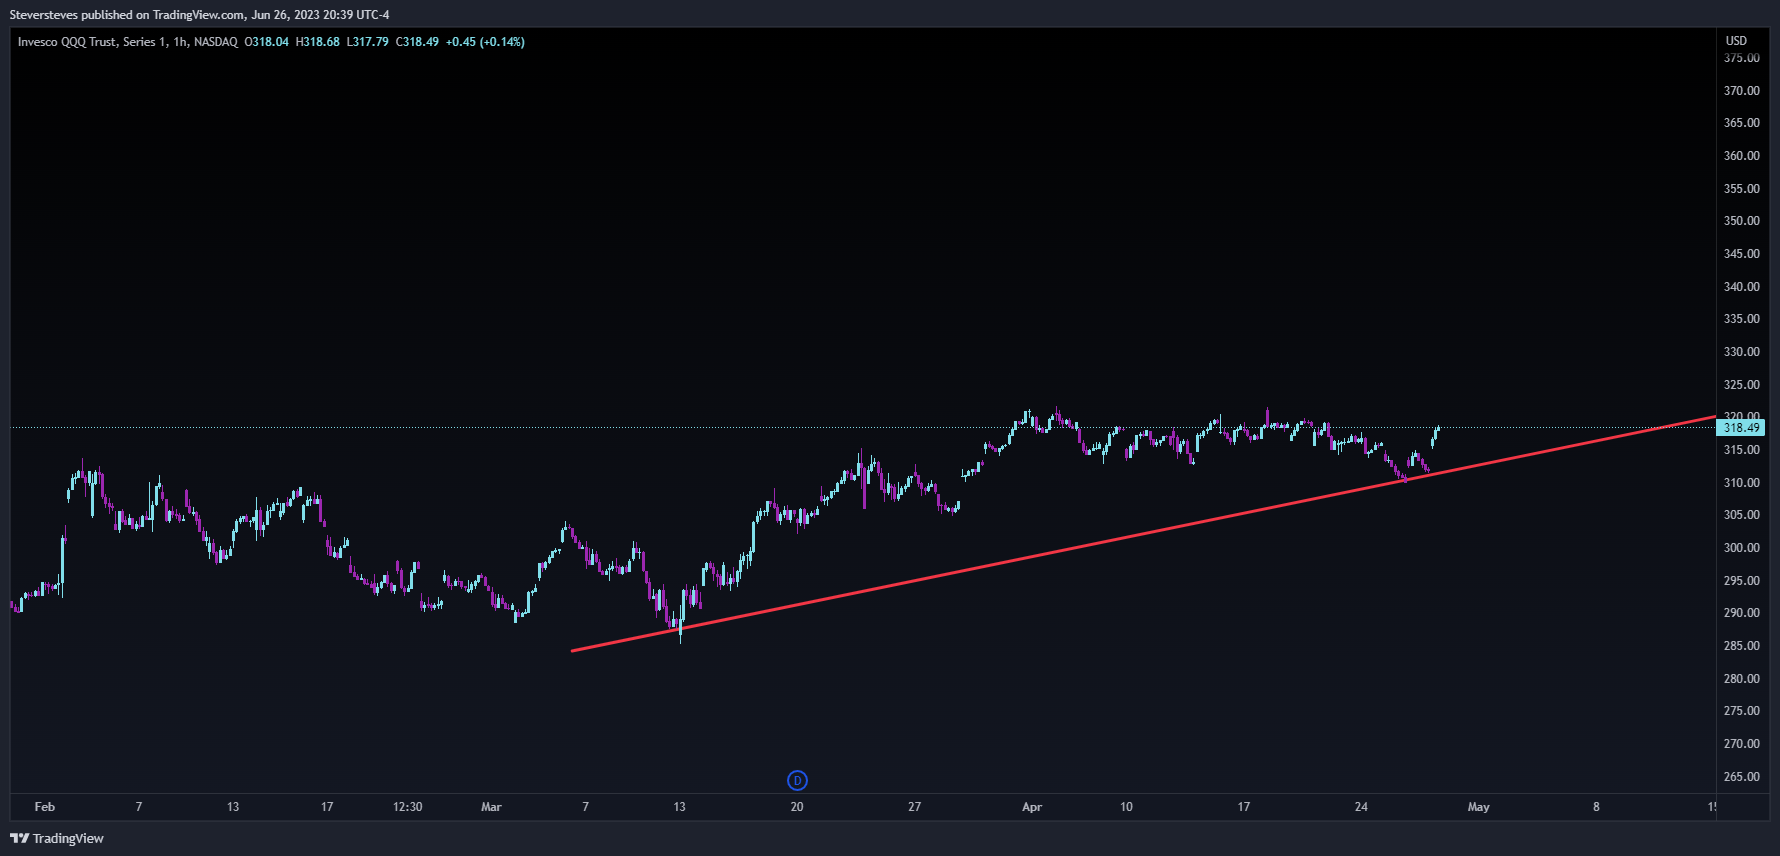1780x856 pixels.
Task: Click the 375.00 price axis label
Action: click(x=1741, y=58)
